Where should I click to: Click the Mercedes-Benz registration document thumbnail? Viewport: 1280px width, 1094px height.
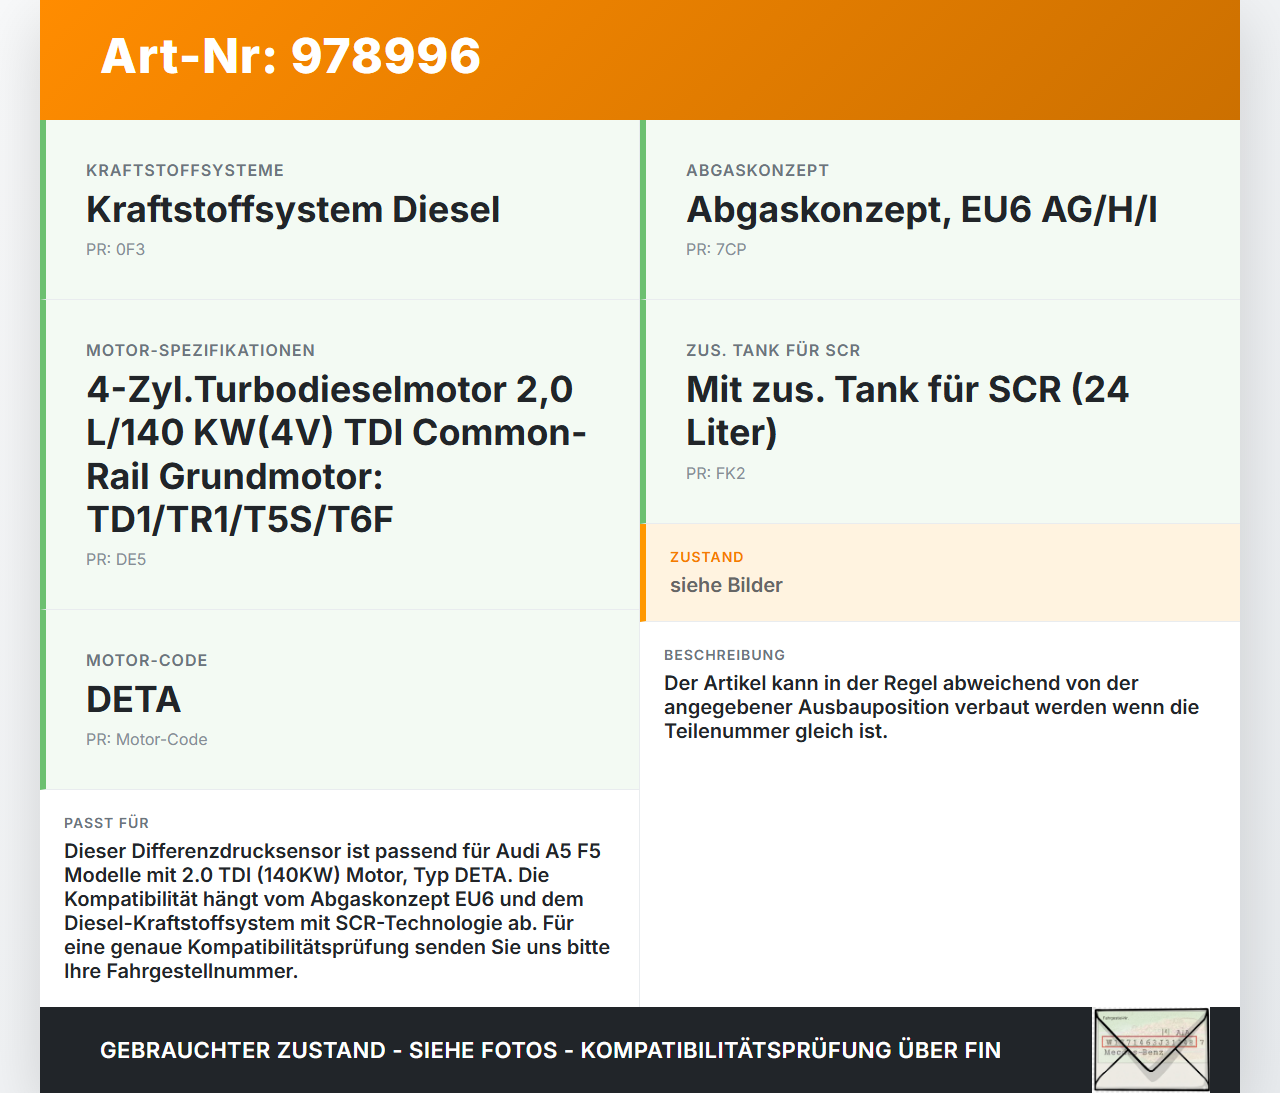tap(1150, 1049)
